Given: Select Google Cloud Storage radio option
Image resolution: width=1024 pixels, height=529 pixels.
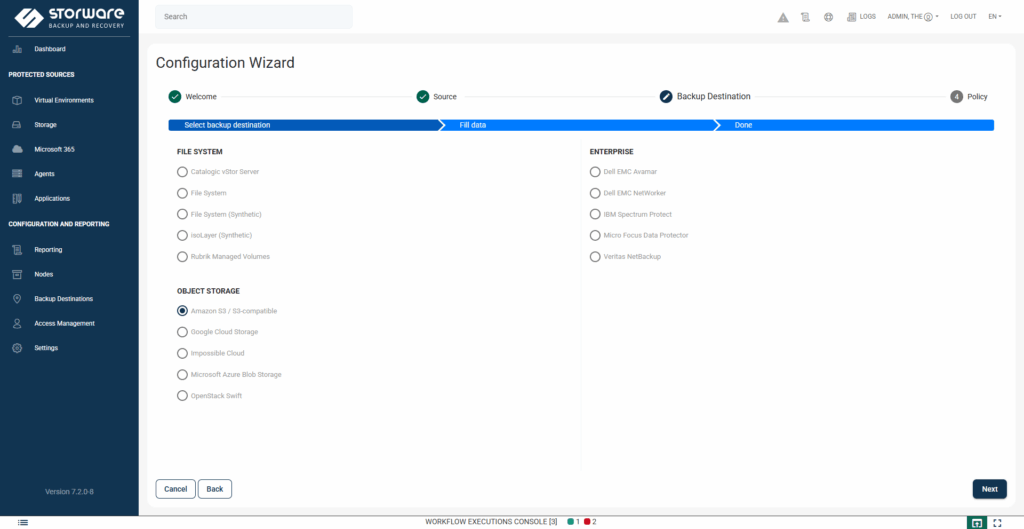Looking at the screenshot, I should click(183, 332).
